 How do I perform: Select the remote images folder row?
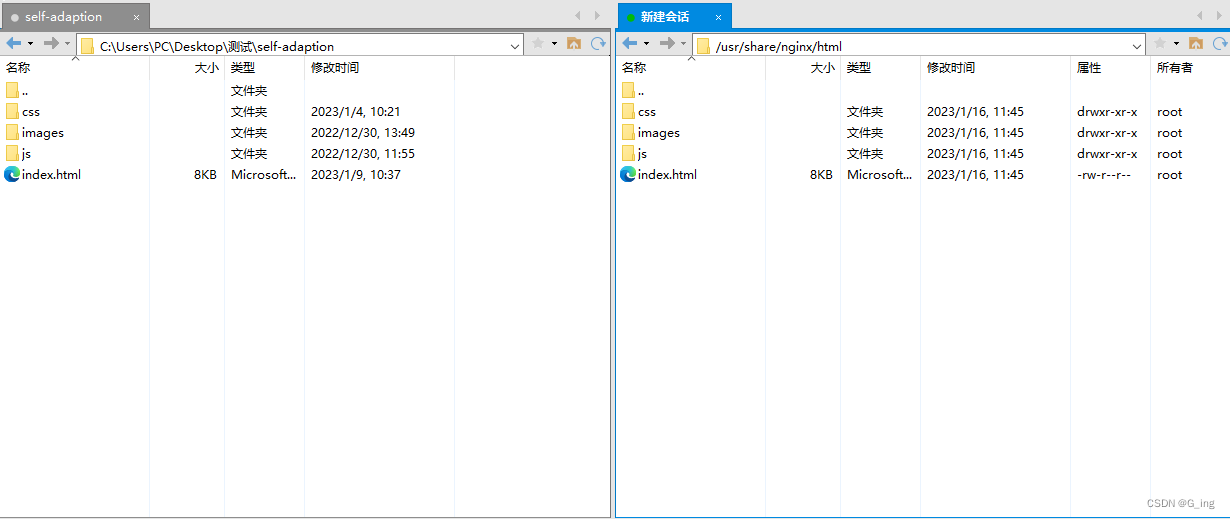click(x=658, y=133)
